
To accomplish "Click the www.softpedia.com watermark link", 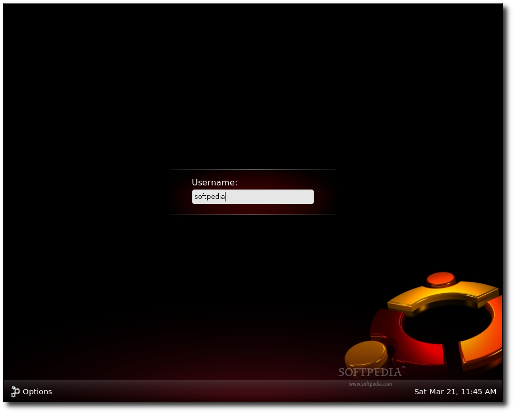I will click(370, 384).
